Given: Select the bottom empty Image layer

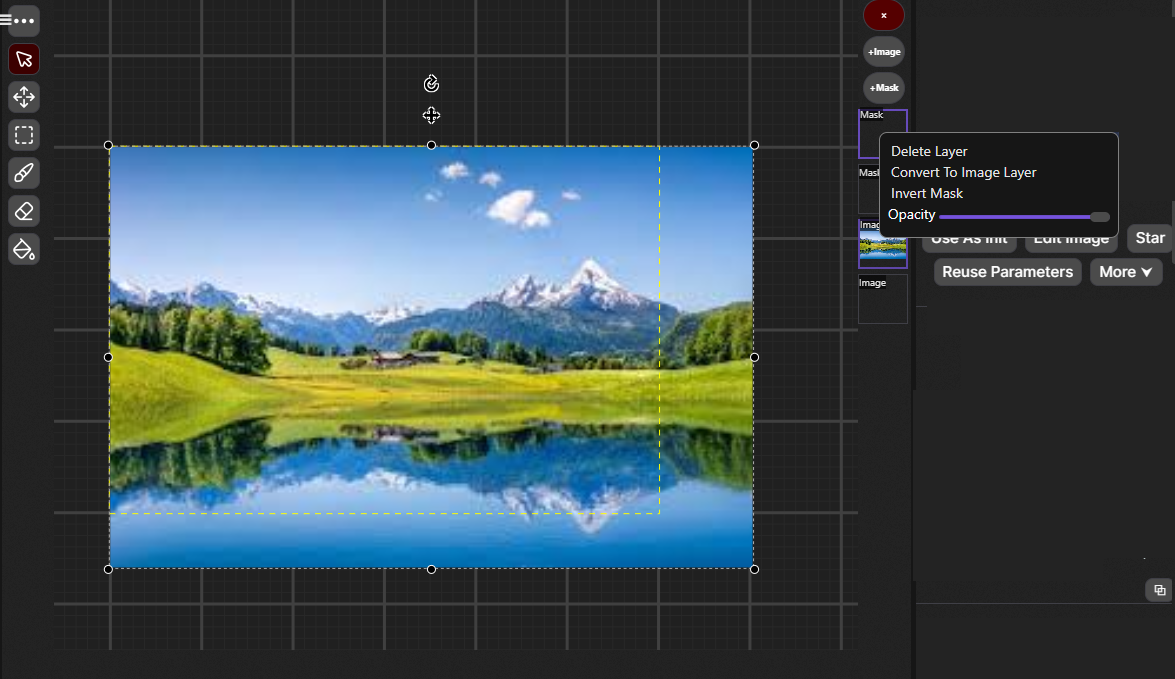Looking at the screenshot, I should tap(883, 299).
